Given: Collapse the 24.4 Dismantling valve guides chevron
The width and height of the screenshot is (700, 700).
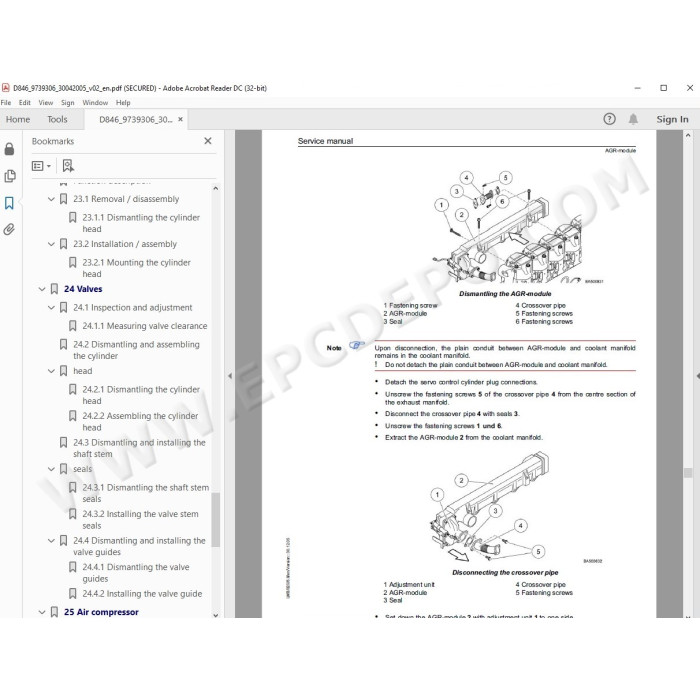Looking at the screenshot, I should [x=51, y=541].
